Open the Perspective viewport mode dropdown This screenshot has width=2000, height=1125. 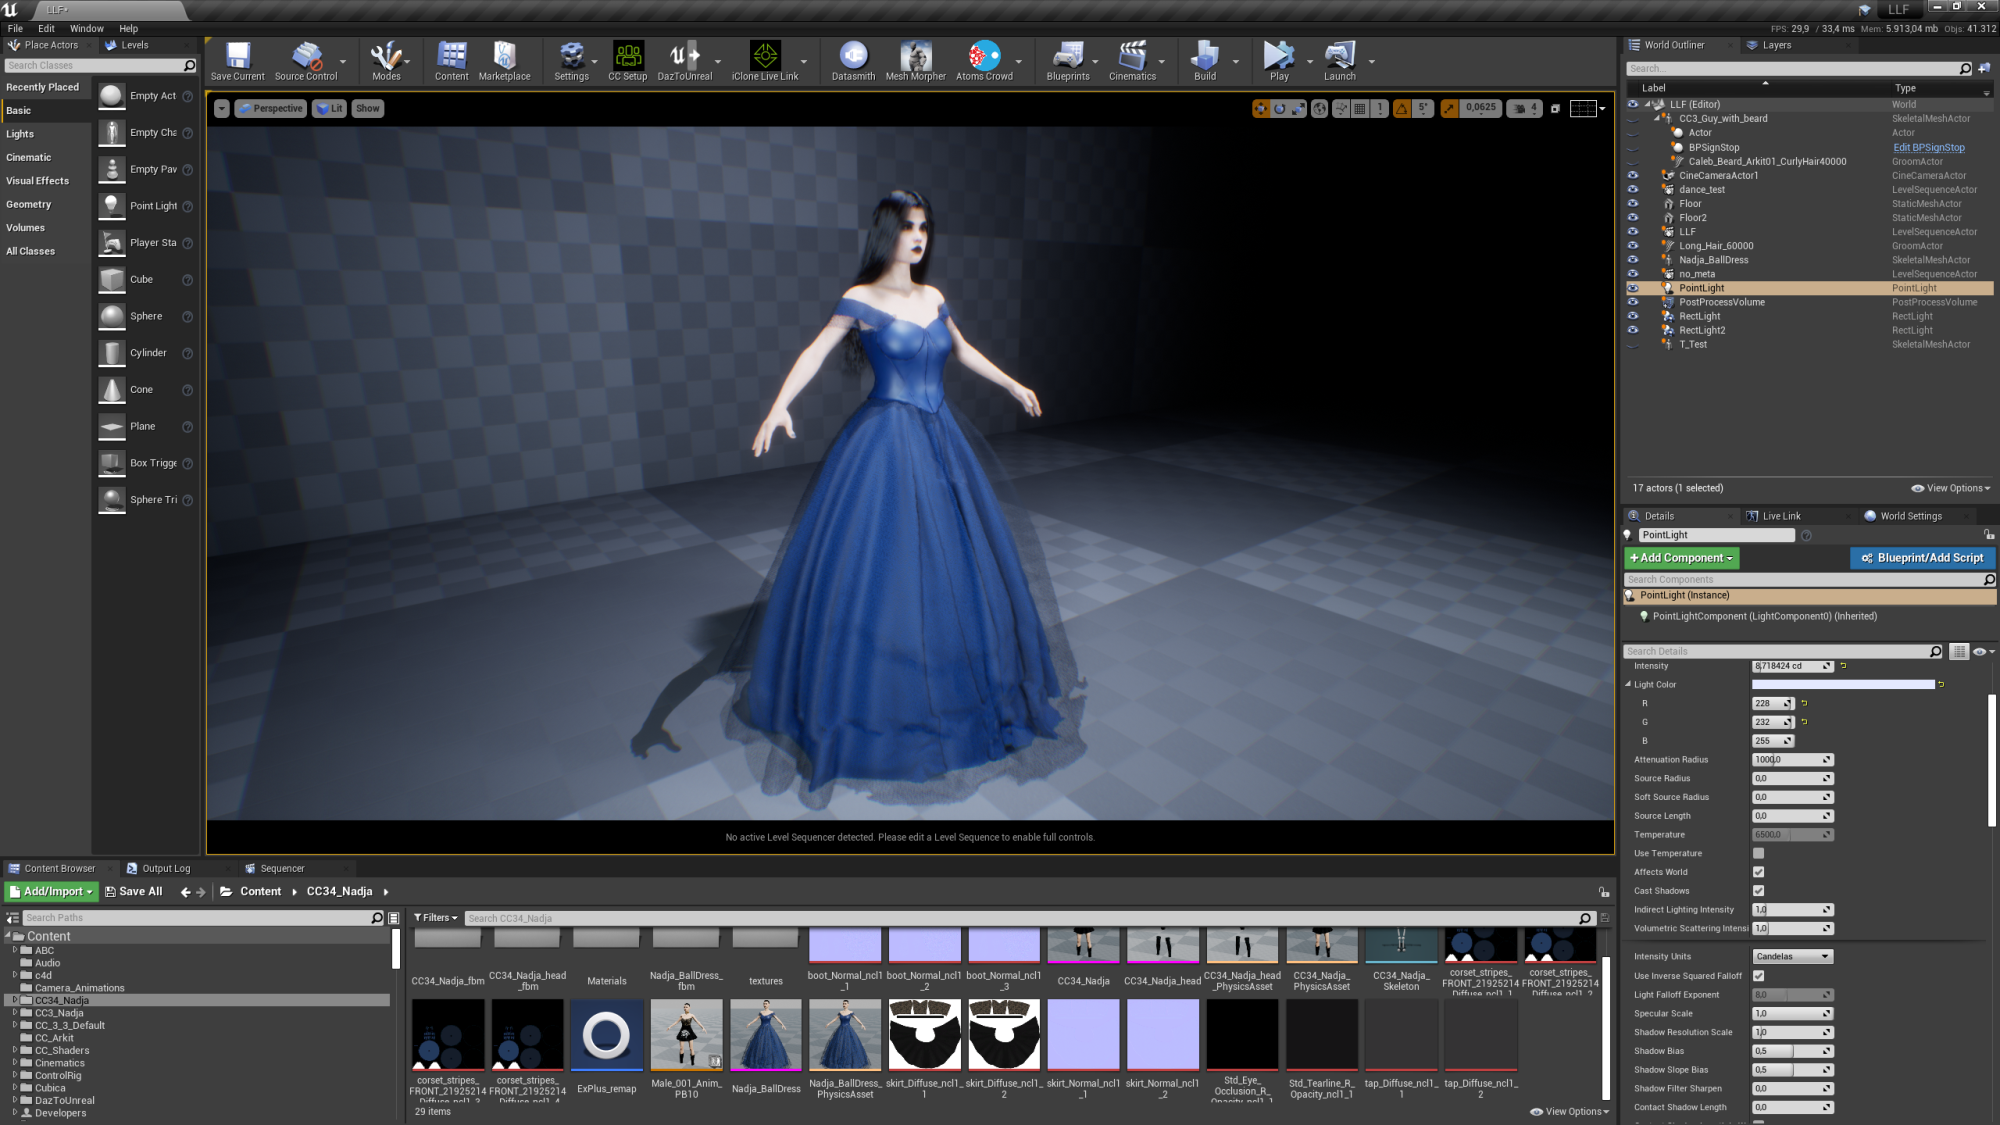point(270,108)
